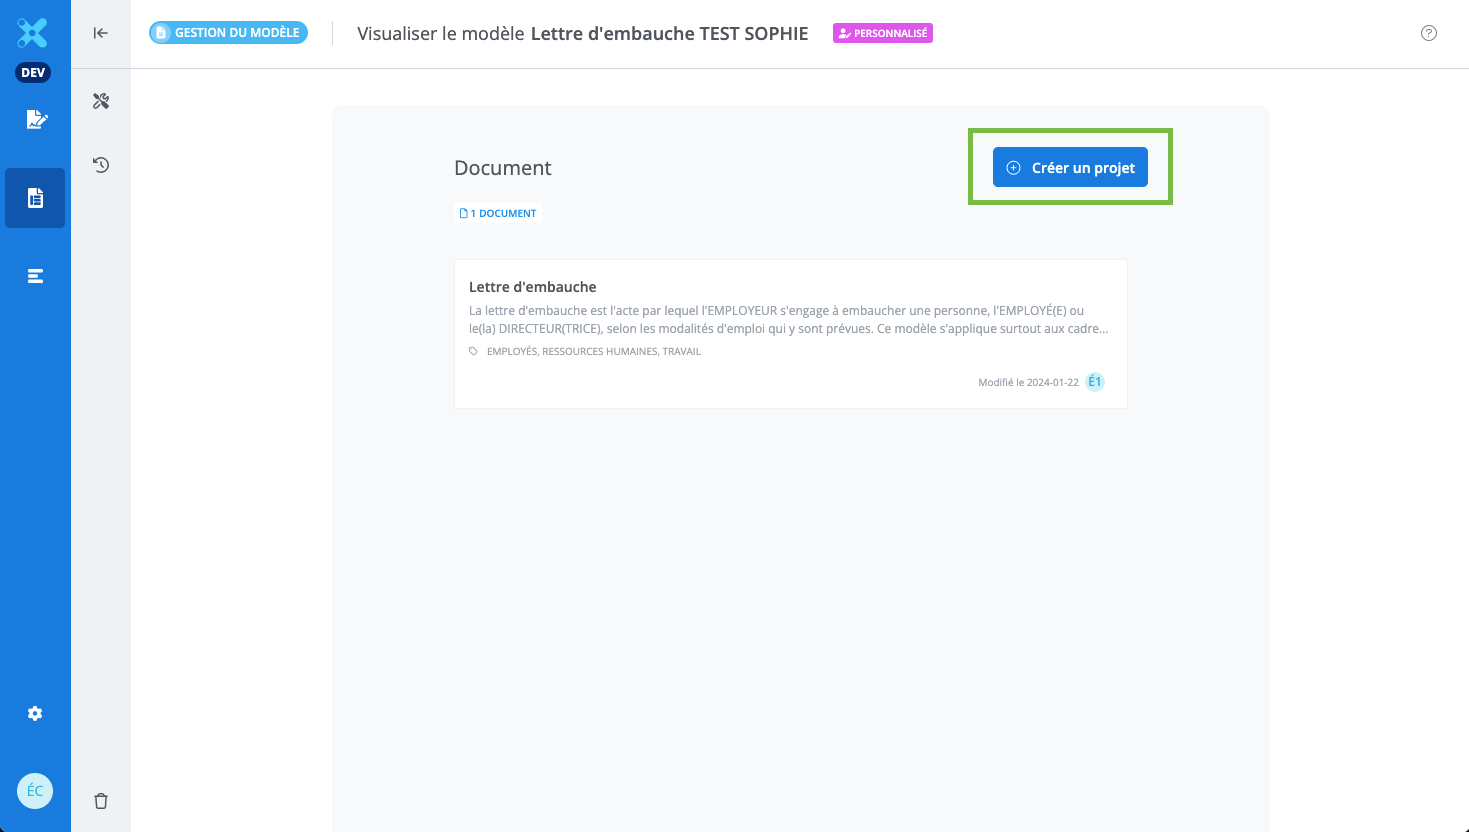Viewport: 1469px width, 832px height.
Task: Click the DEV environment badge
Action: click(x=34, y=73)
